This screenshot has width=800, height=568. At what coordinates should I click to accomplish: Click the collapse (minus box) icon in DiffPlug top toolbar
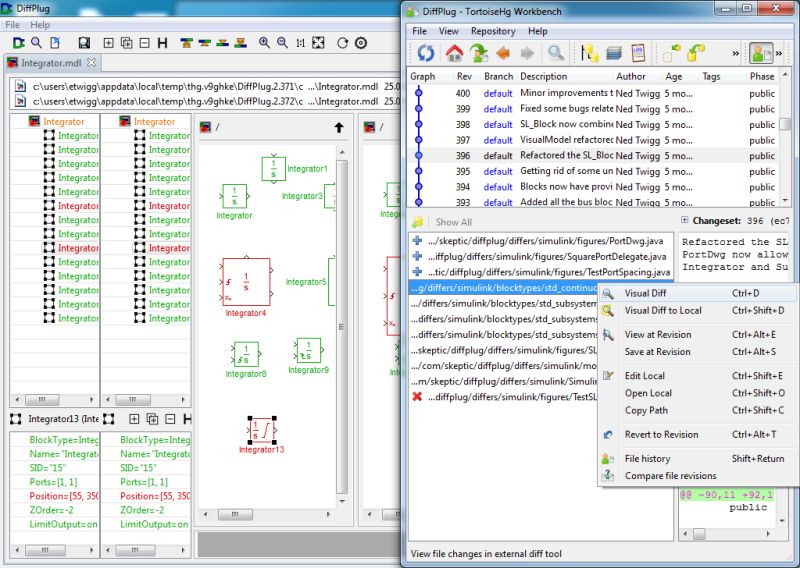144,43
